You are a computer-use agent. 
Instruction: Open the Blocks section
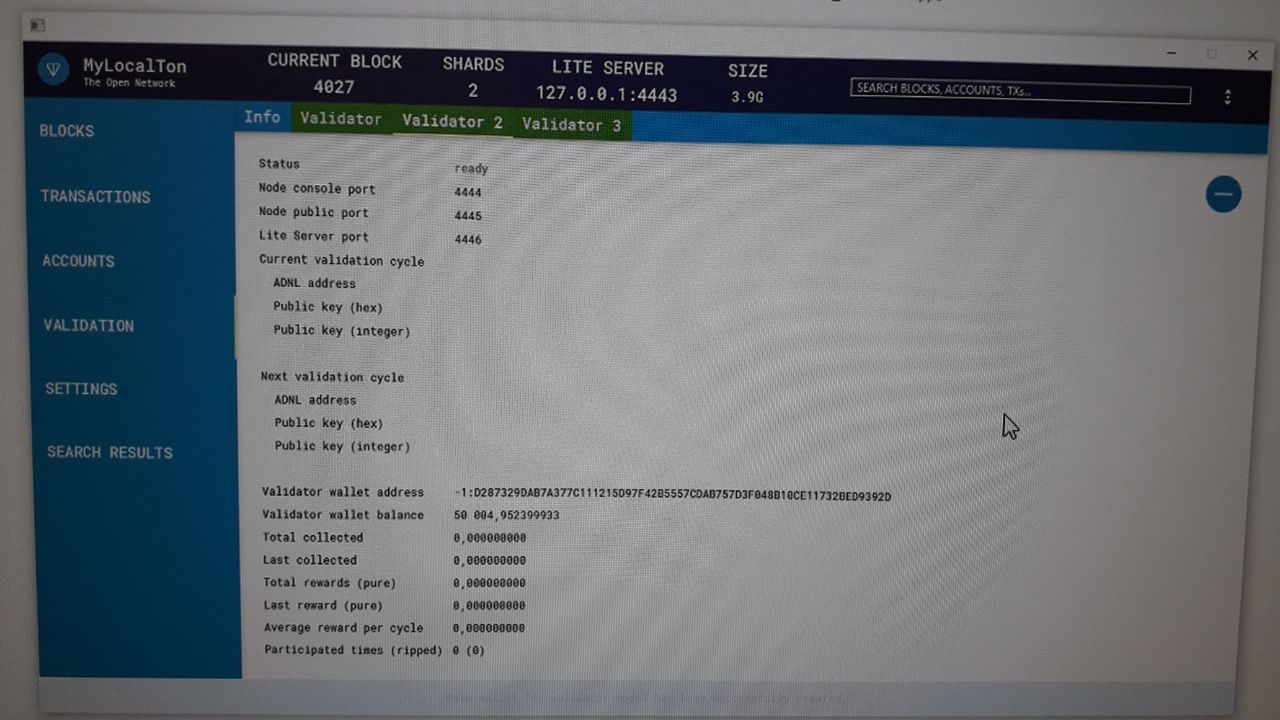pyautogui.click(x=67, y=131)
